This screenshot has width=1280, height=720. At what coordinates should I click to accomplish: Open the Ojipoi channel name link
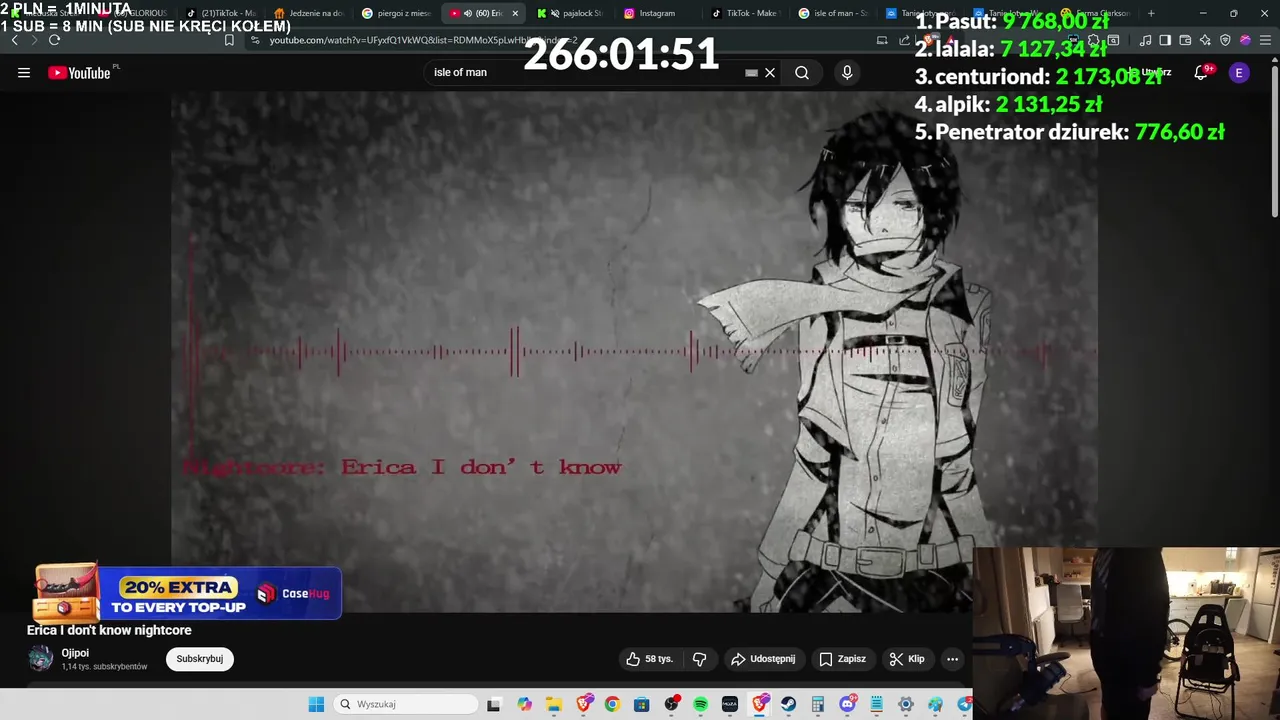coord(75,653)
